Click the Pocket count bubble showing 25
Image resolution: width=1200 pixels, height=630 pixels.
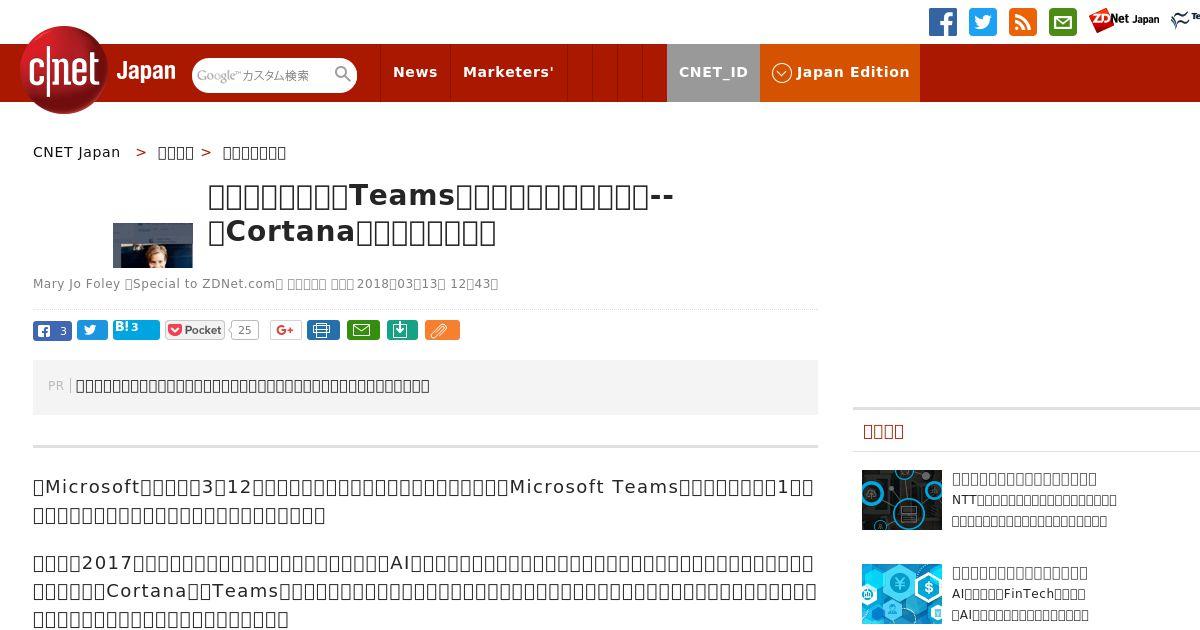245,330
